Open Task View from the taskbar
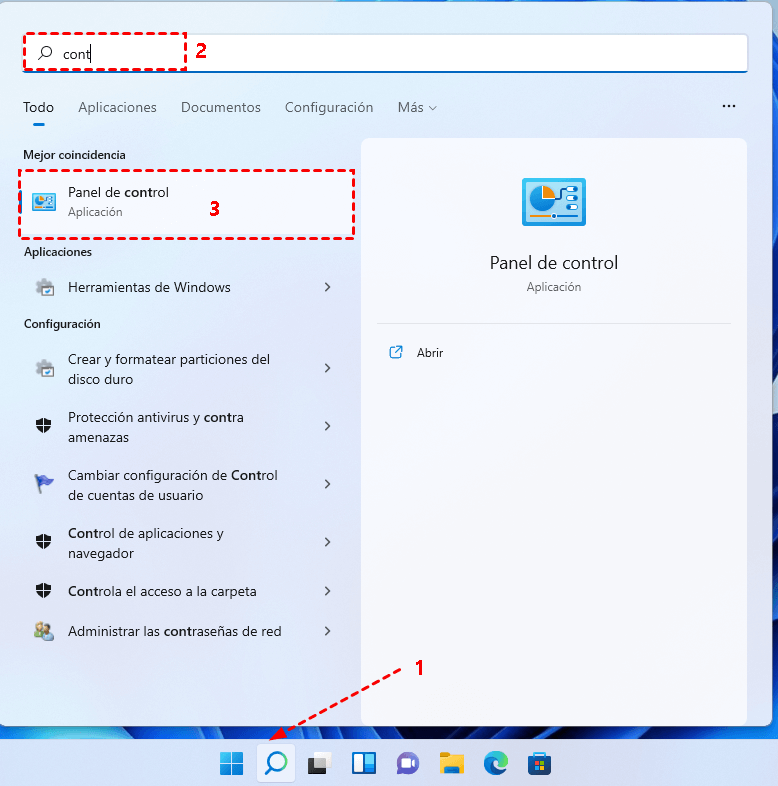The image size is (778, 786). click(319, 764)
